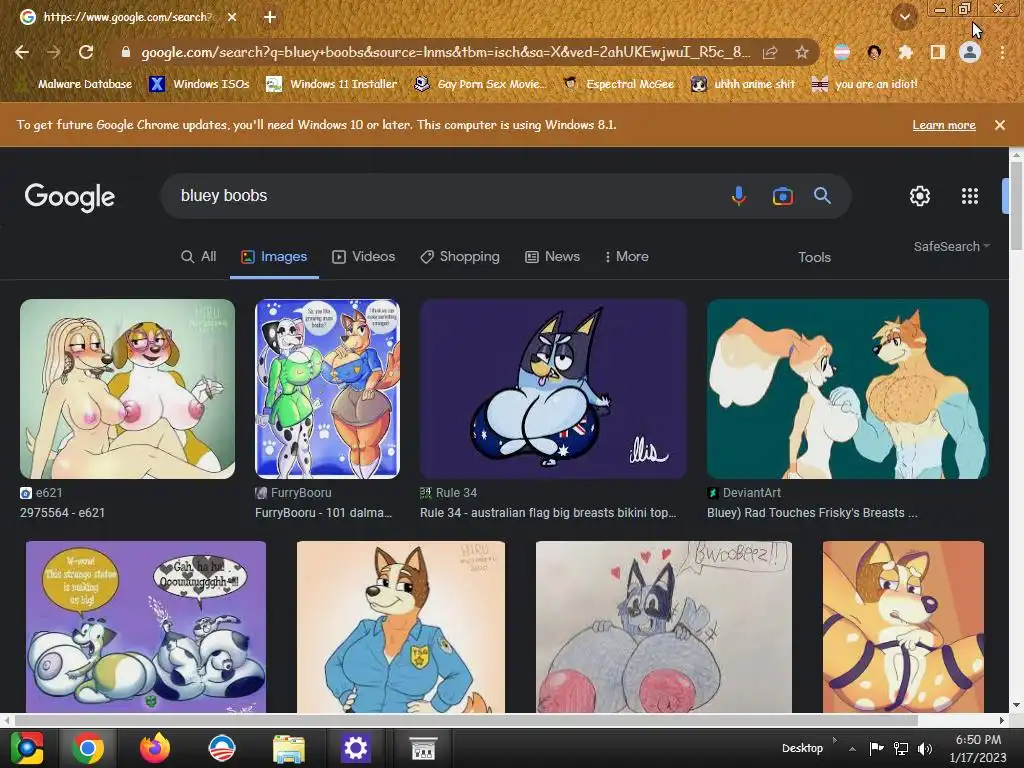This screenshot has height=768, width=1024.
Task: Bookmark this tab with the star icon
Action: (x=802, y=52)
